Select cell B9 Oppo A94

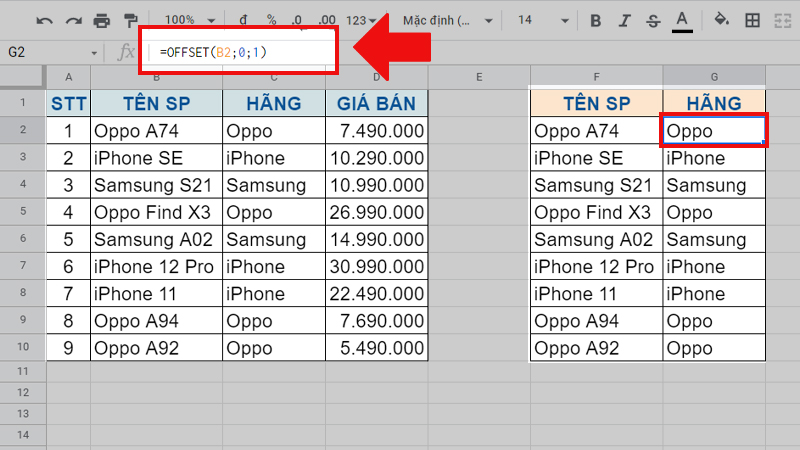pos(157,320)
